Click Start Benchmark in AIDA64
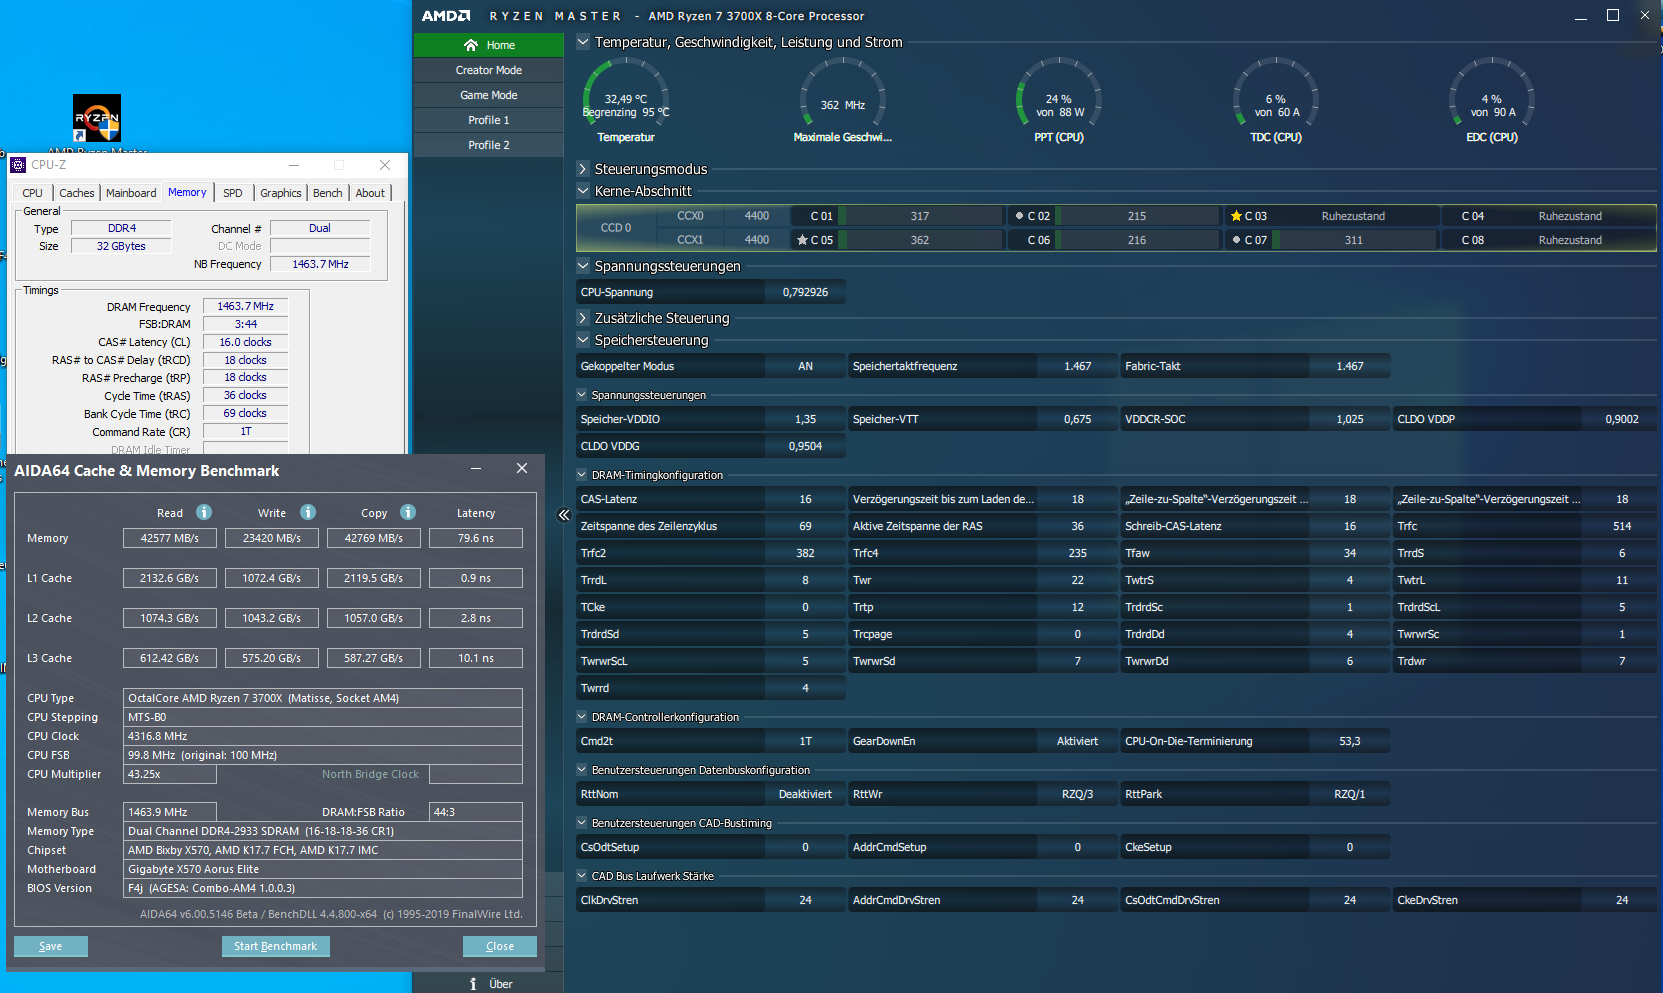Screen dimensions: 1663x993 [x=275, y=946]
